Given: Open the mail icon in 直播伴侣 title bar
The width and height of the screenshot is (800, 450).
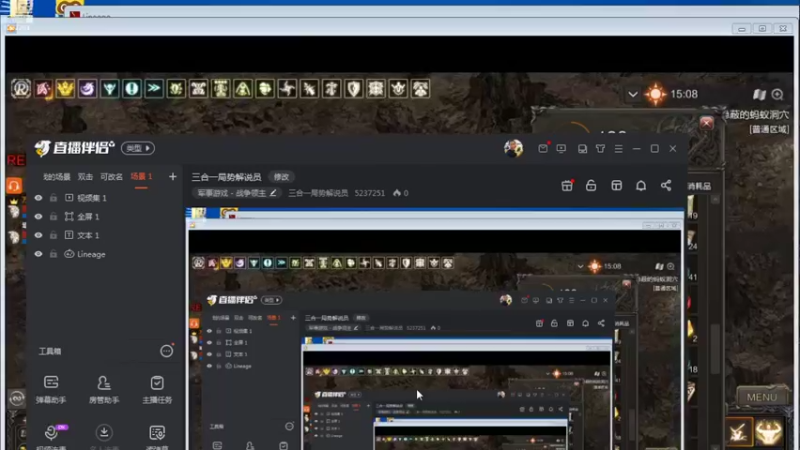Looking at the screenshot, I should click(x=543, y=148).
